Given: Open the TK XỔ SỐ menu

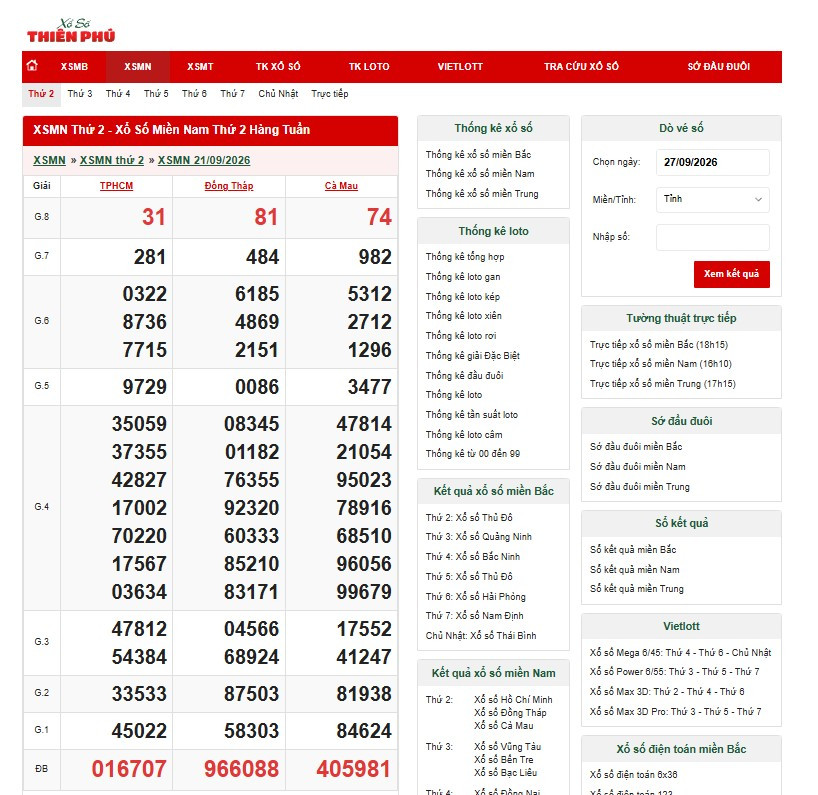Looking at the screenshot, I should point(278,67).
